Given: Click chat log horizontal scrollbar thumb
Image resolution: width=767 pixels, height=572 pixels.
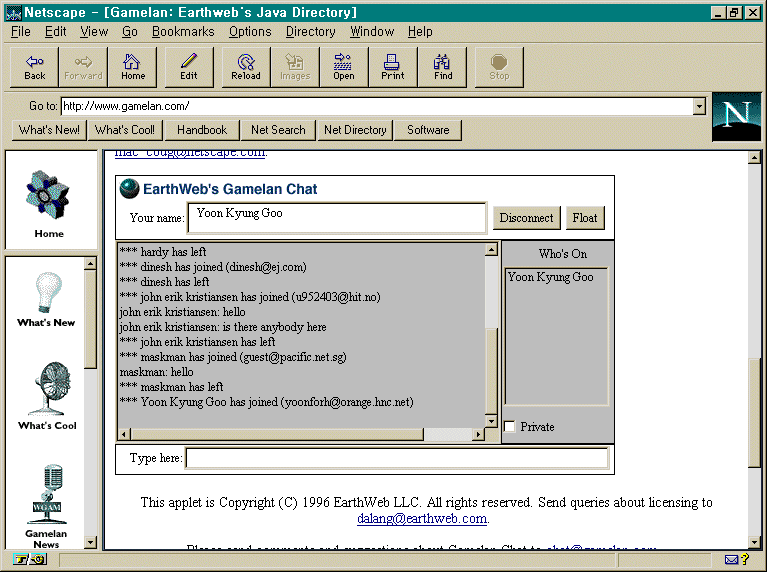Looking at the screenshot, I should (x=277, y=434).
